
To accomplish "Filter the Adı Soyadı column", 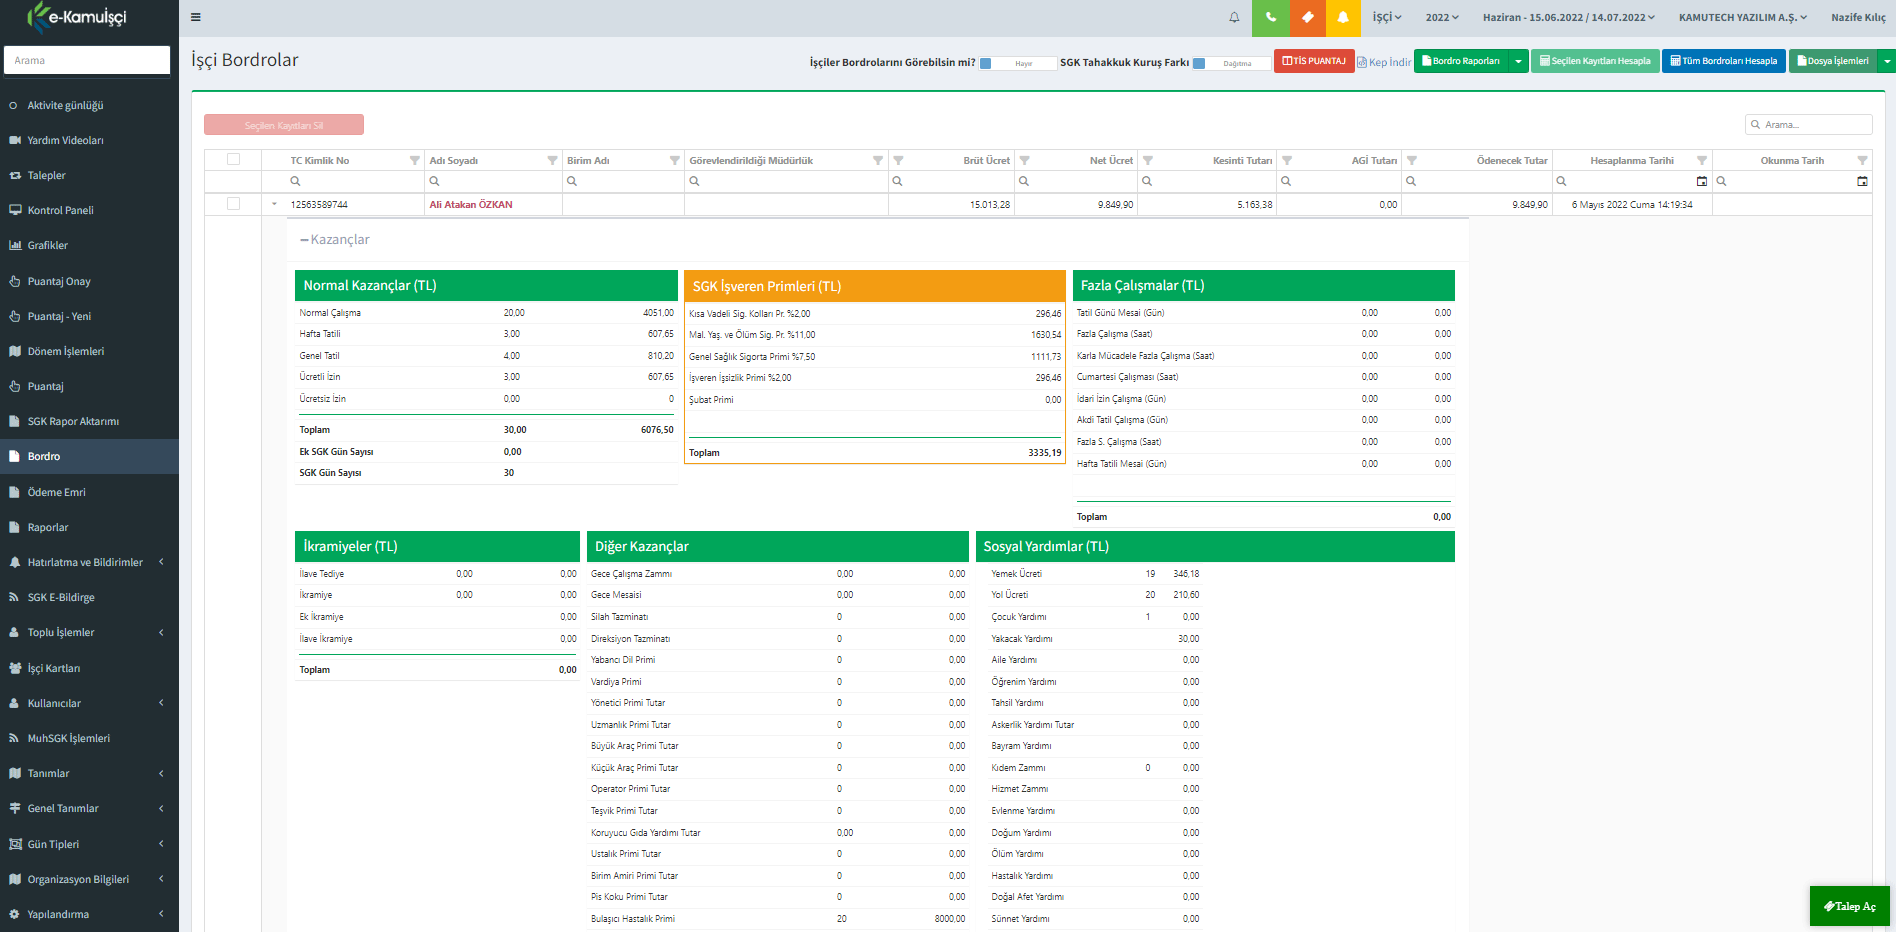I will (x=552, y=161).
